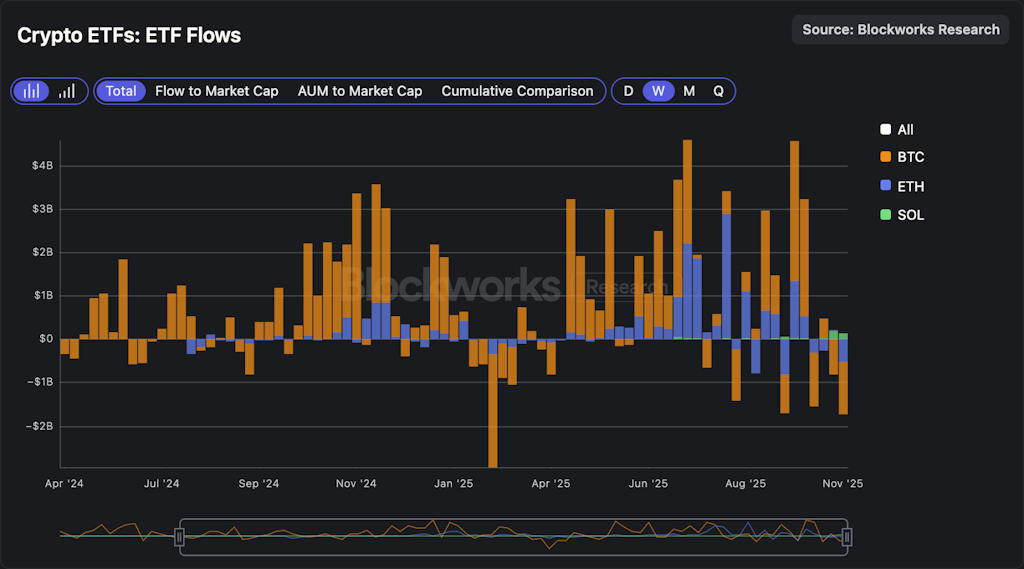Open the AUM to Market Cap view
The width and height of the screenshot is (1024, 569).
click(359, 91)
